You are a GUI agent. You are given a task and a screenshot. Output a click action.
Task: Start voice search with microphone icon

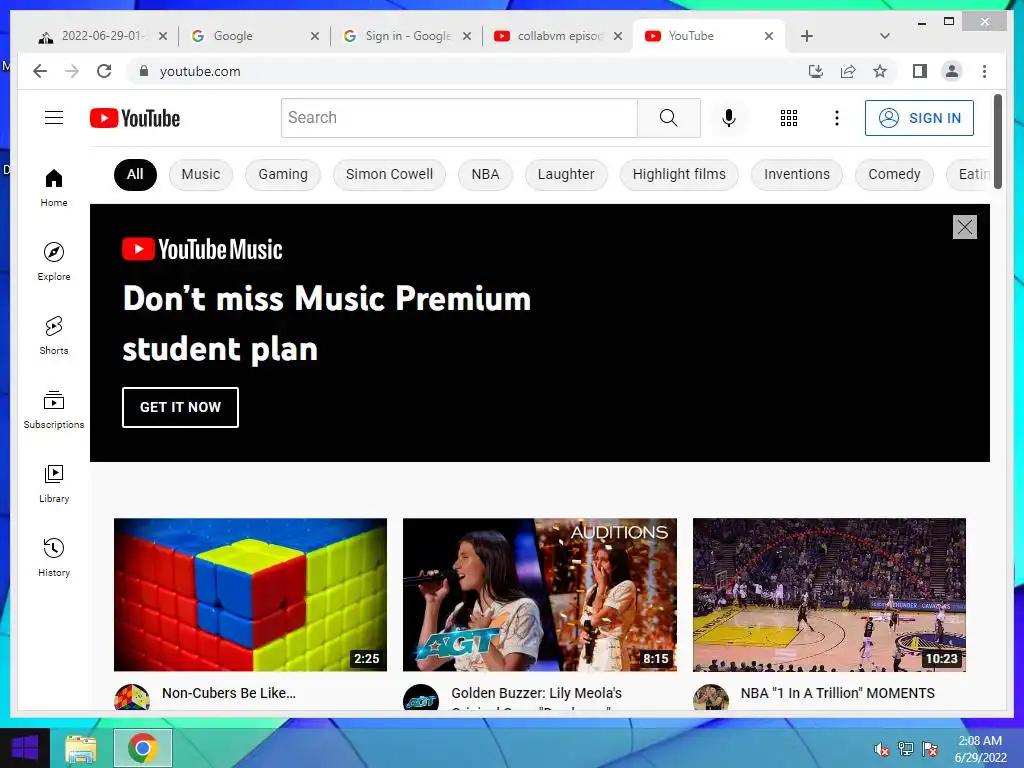point(729,118)
